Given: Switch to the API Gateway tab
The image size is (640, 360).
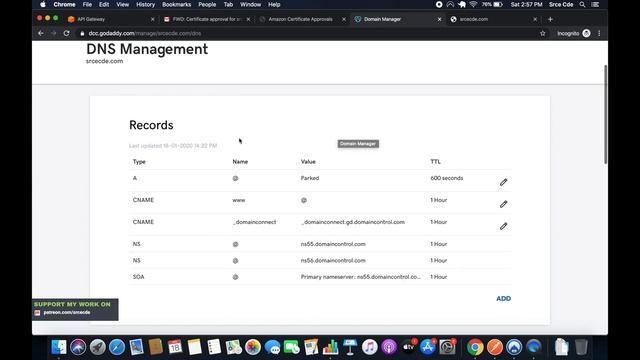Looking at the screenshot, I should [x=111, y=19].
